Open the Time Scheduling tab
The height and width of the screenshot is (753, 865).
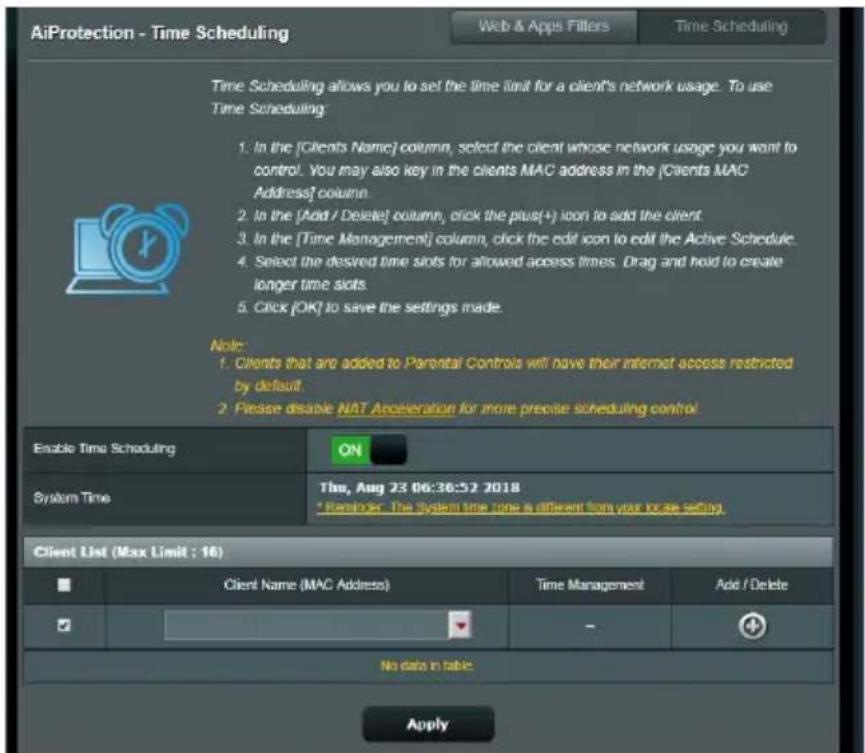(731, 26)
